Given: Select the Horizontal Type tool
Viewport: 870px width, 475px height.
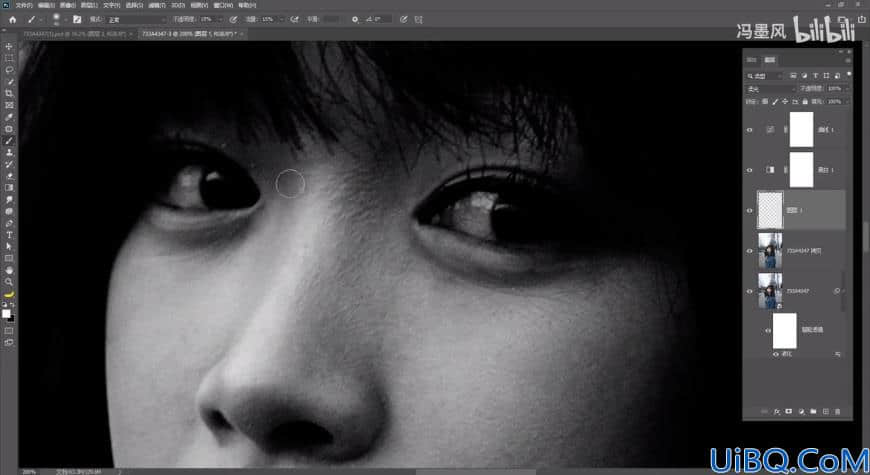Looking at the screenshot, I should click(9, 235).
